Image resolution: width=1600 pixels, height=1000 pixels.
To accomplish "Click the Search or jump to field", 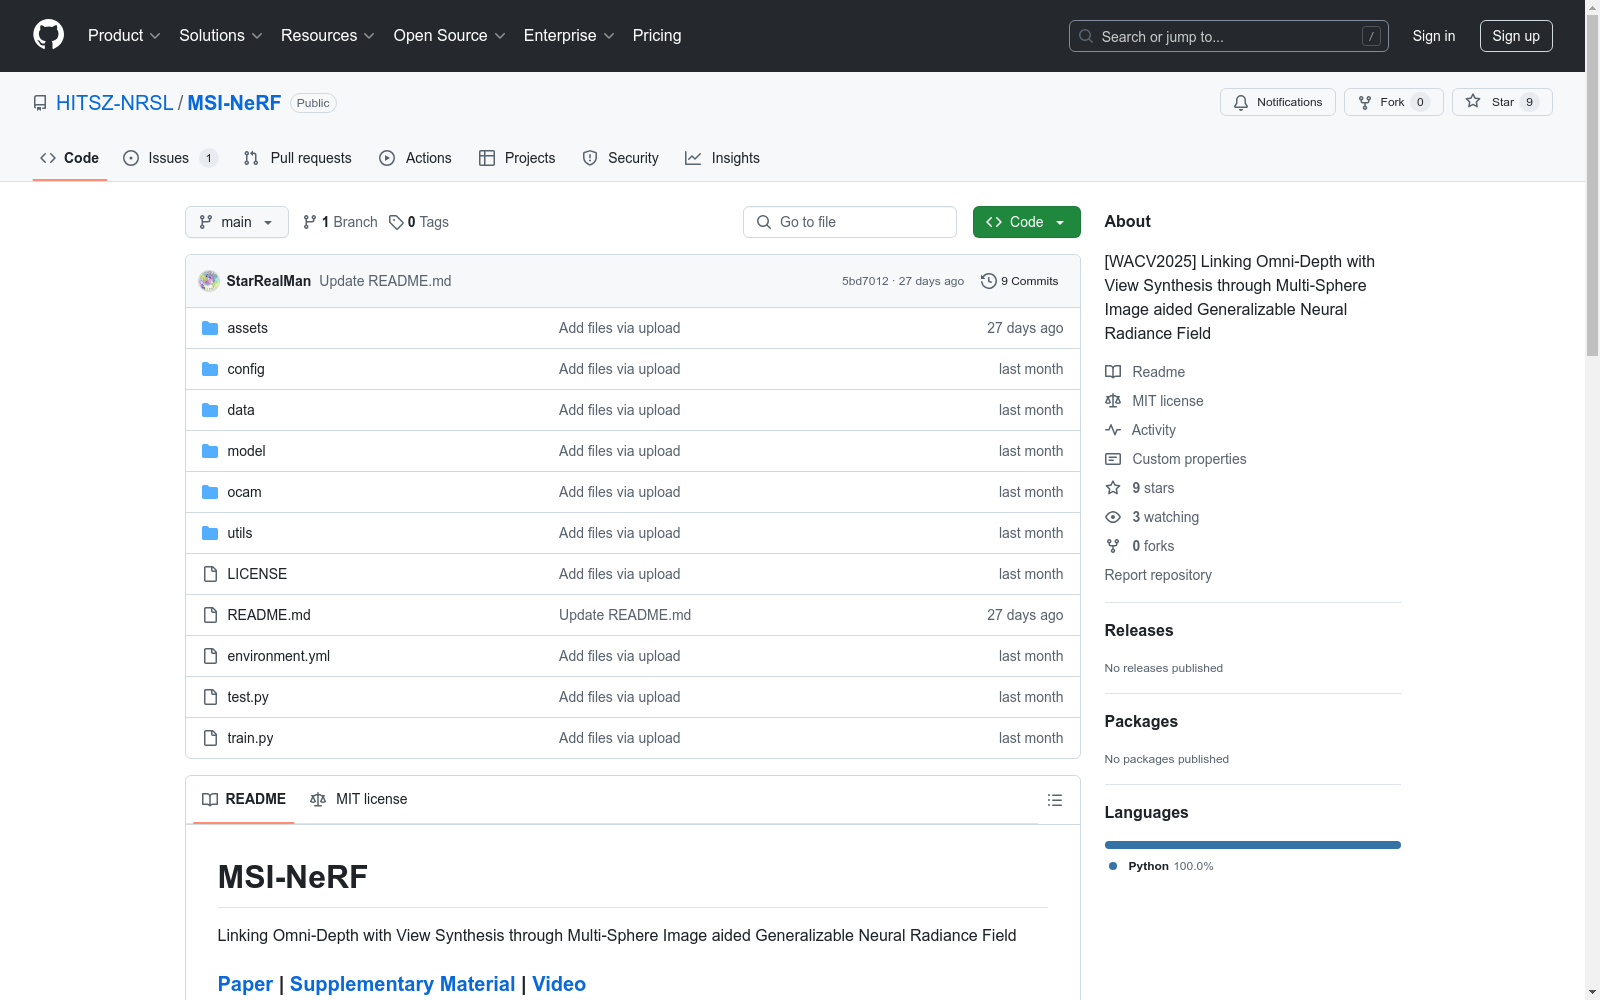I will (x=1229, y=36).
